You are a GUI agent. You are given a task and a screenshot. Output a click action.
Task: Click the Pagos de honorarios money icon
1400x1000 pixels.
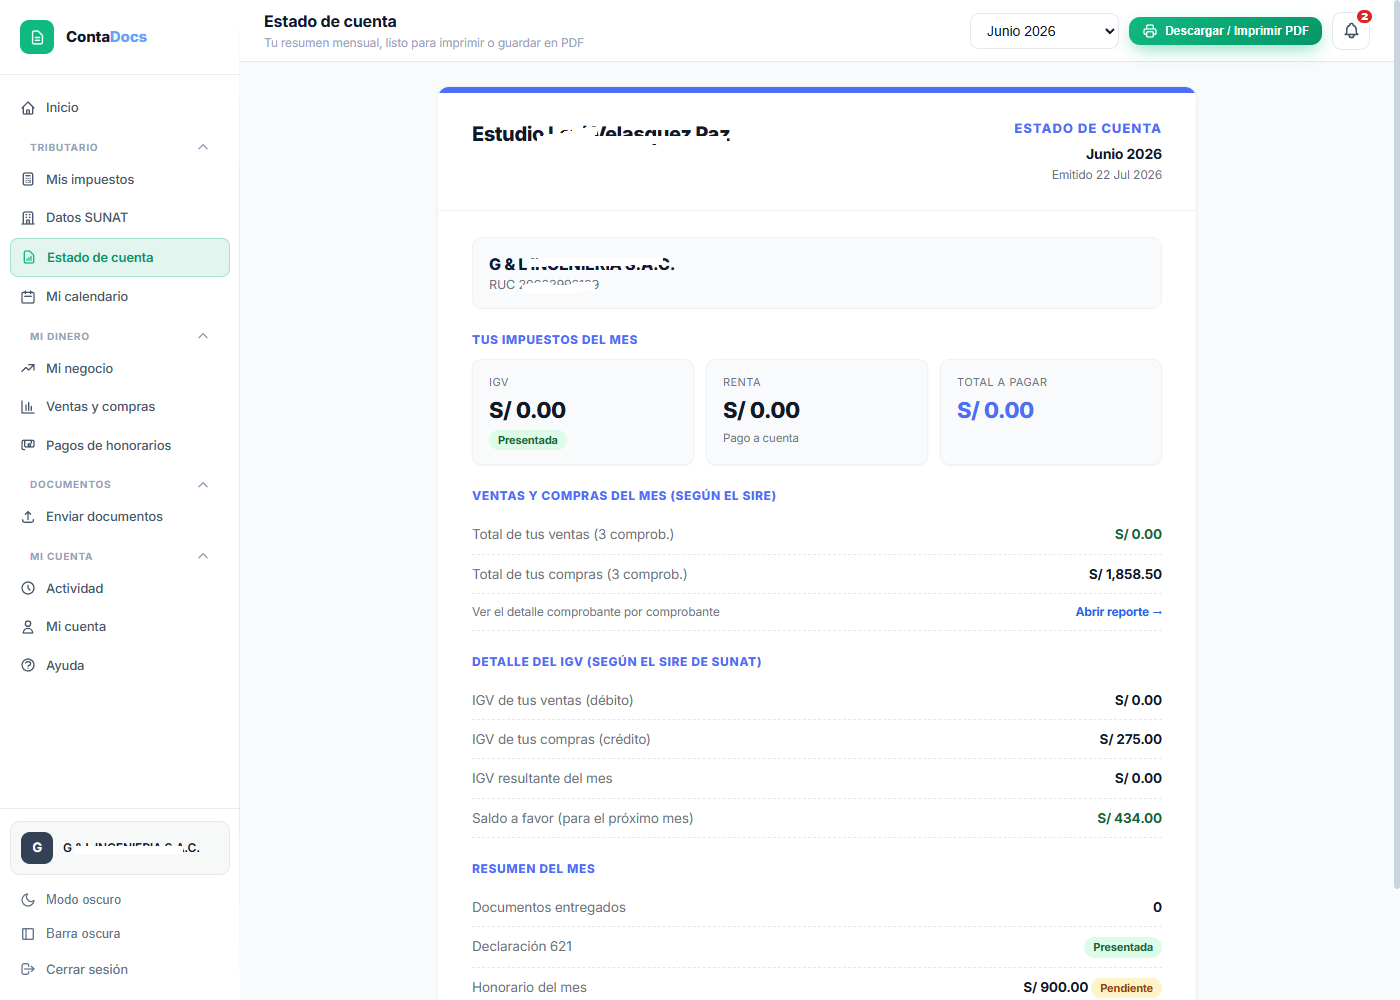pyautogui.click(x=28, y=446)
